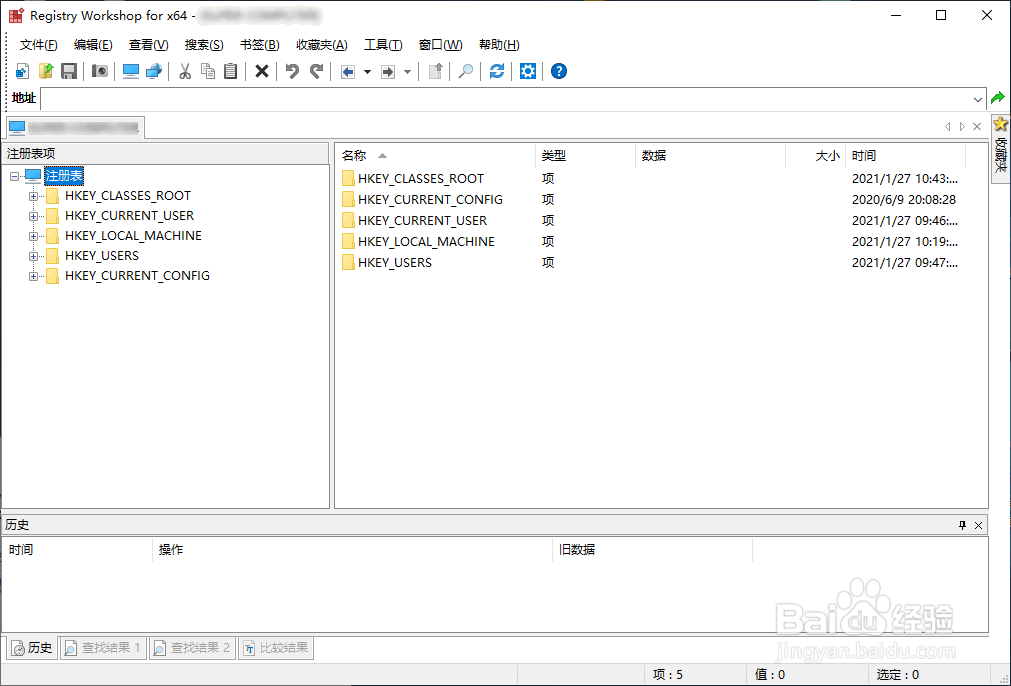The image size is (1011, 686).
Task: Take a registry snapshot with the camera icon
Action: [x=100, y=71]
